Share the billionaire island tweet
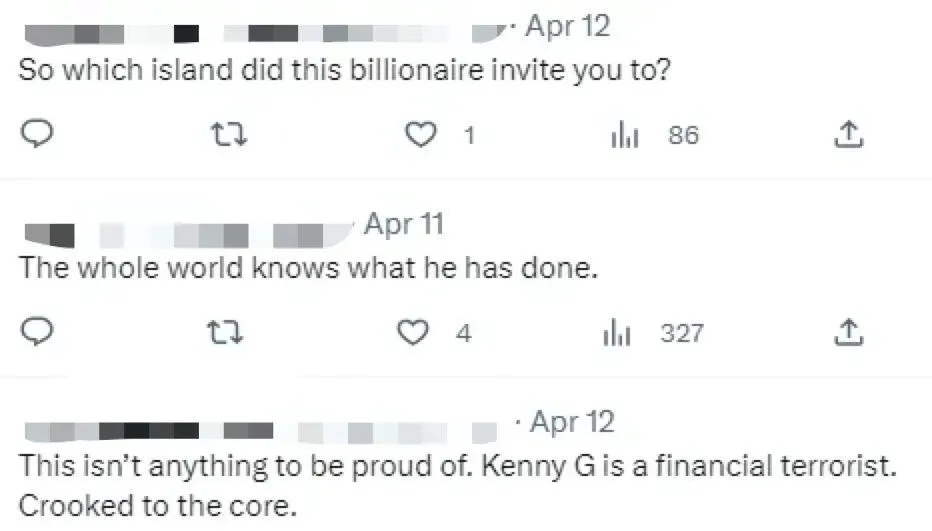932x531 pixels. [x=848, y=134]
